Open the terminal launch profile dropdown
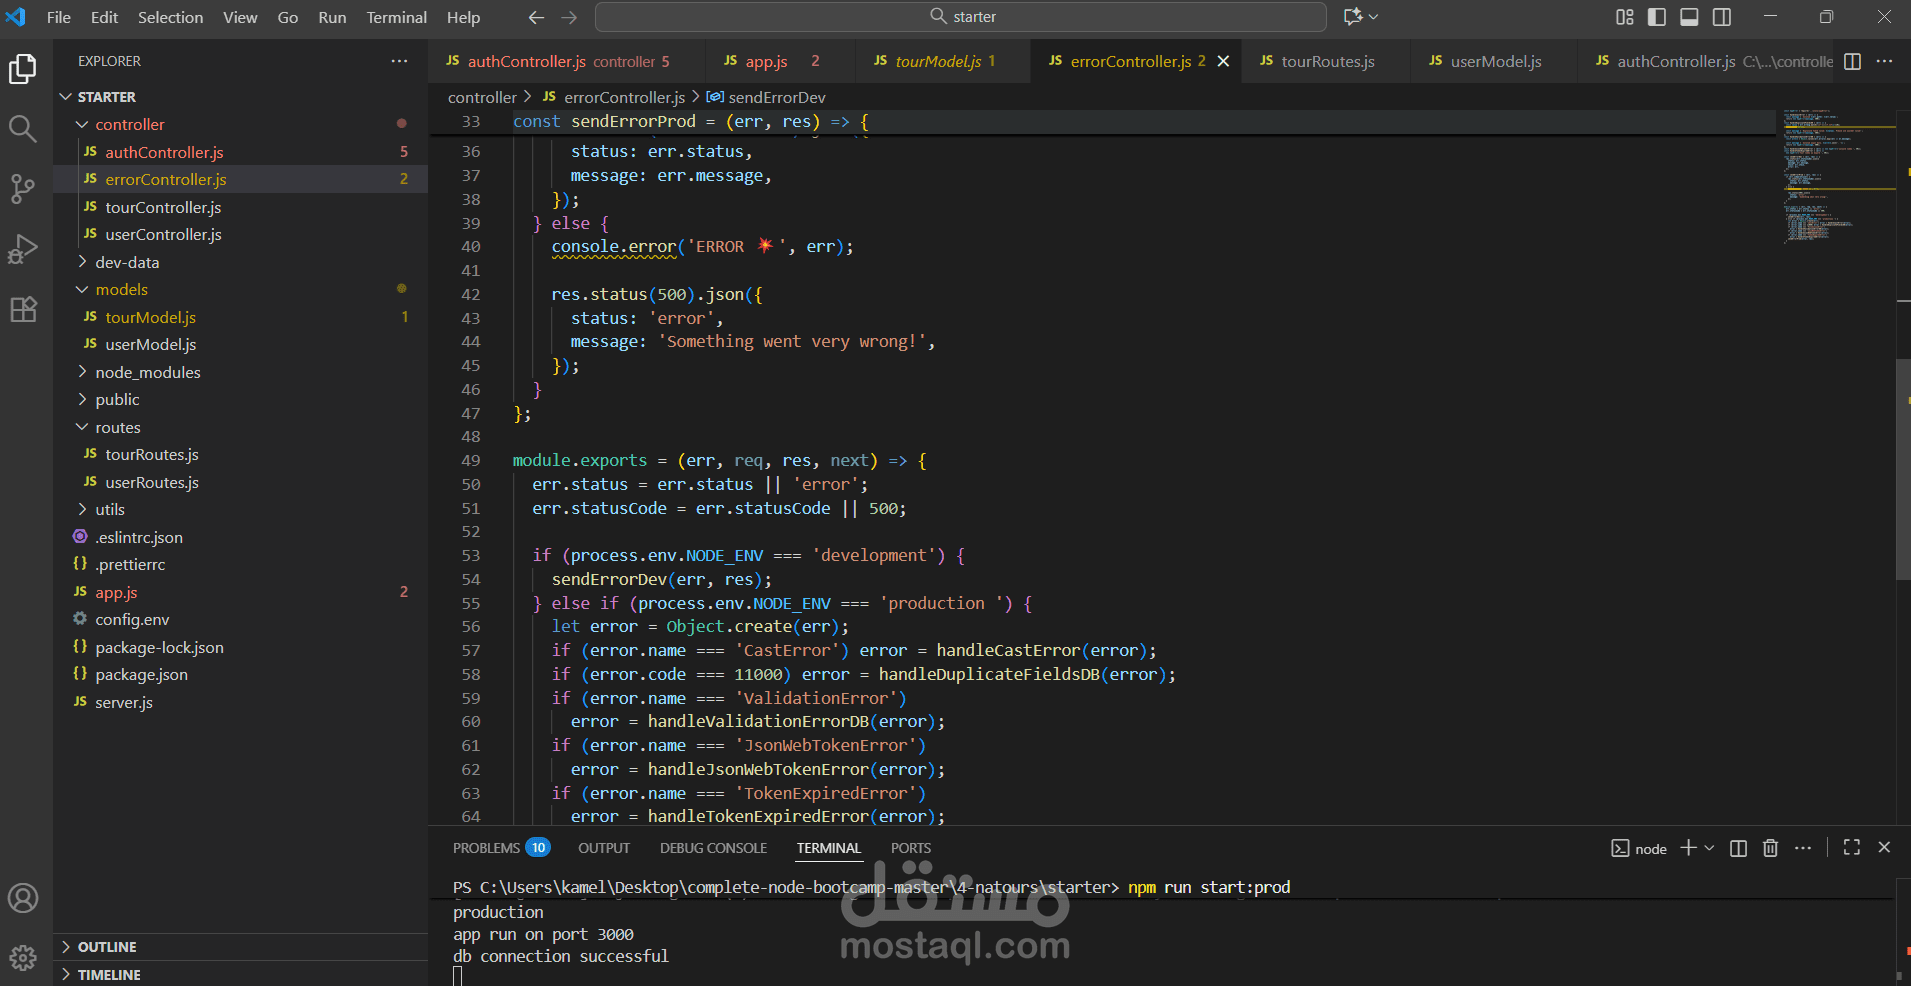Viewport: 1911px width, 986px height. click(x=1709, y=848)
